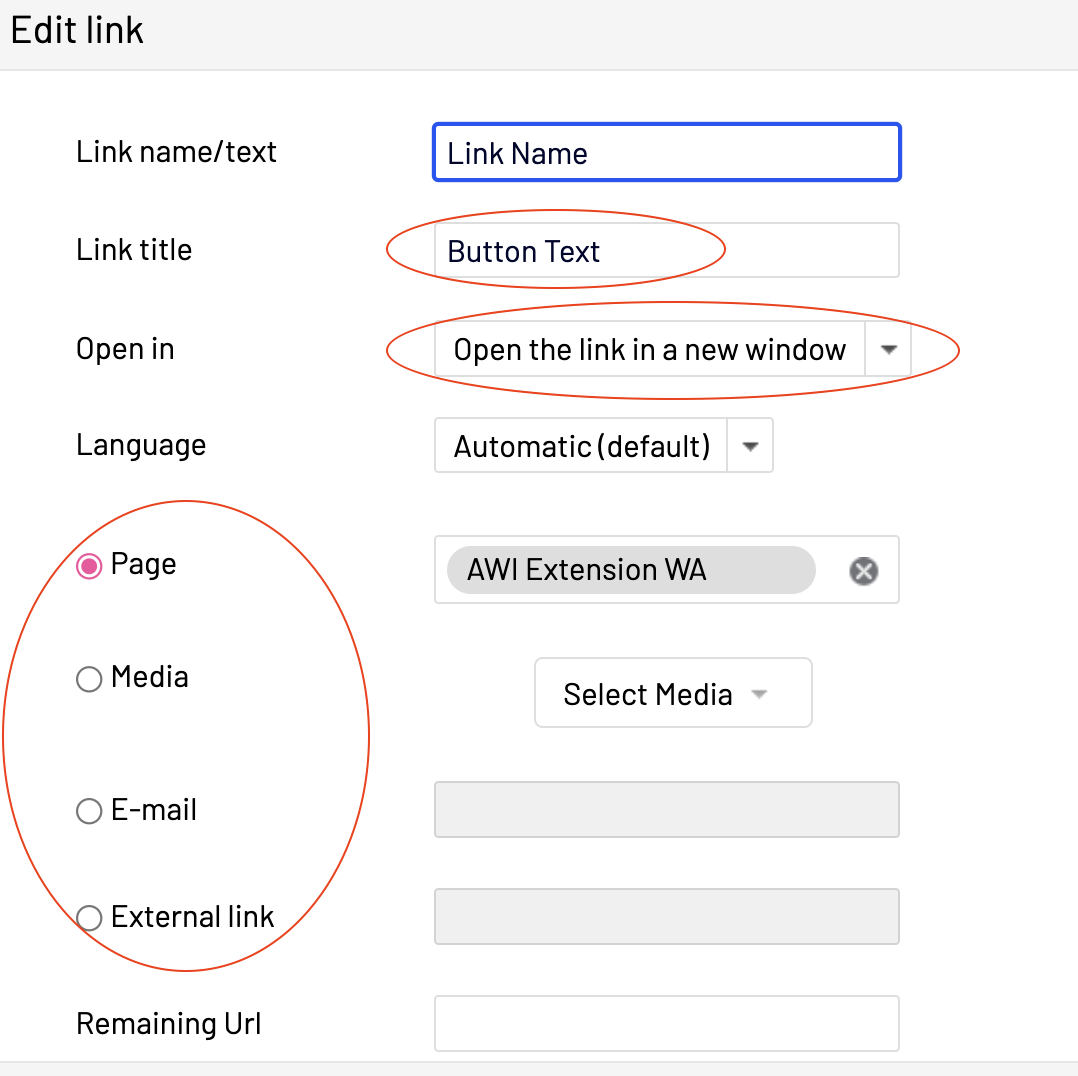Click the 'Automatic (default)' language value
The height and width of the screenshot is (1076, 1078).
coord(582,446)
